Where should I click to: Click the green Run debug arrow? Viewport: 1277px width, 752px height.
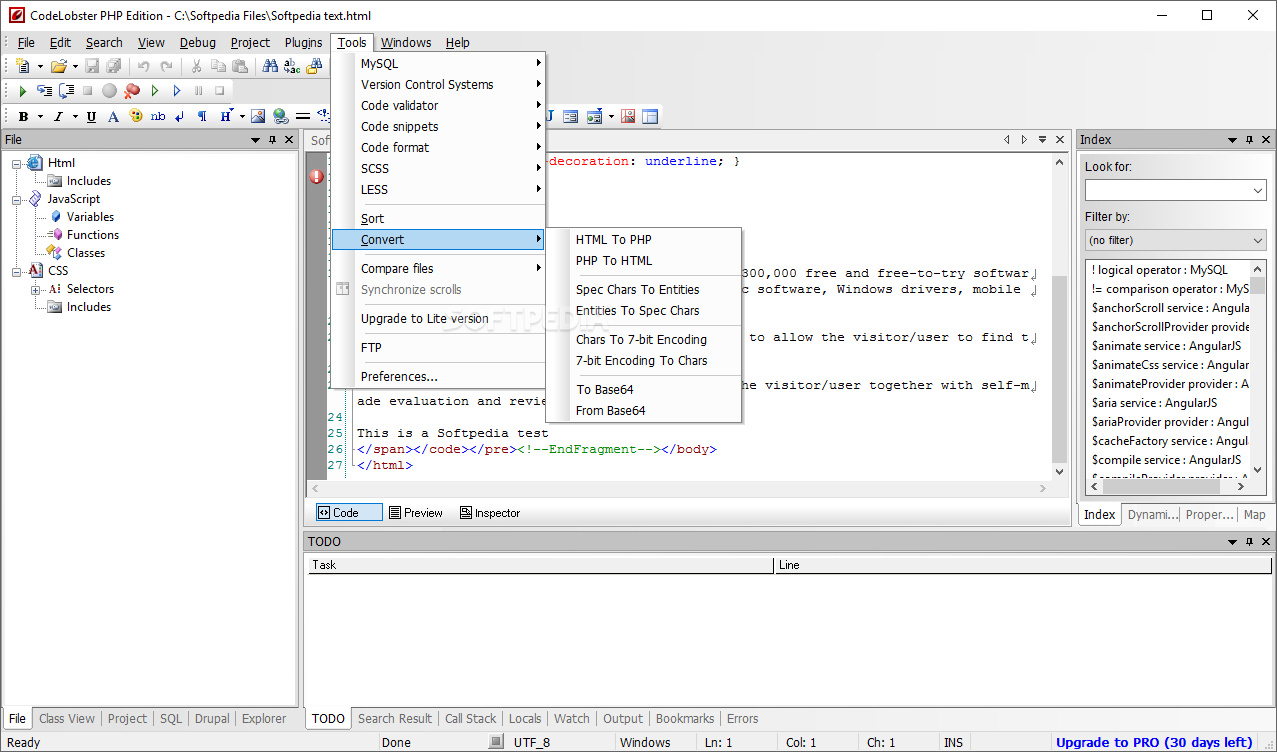23,90
